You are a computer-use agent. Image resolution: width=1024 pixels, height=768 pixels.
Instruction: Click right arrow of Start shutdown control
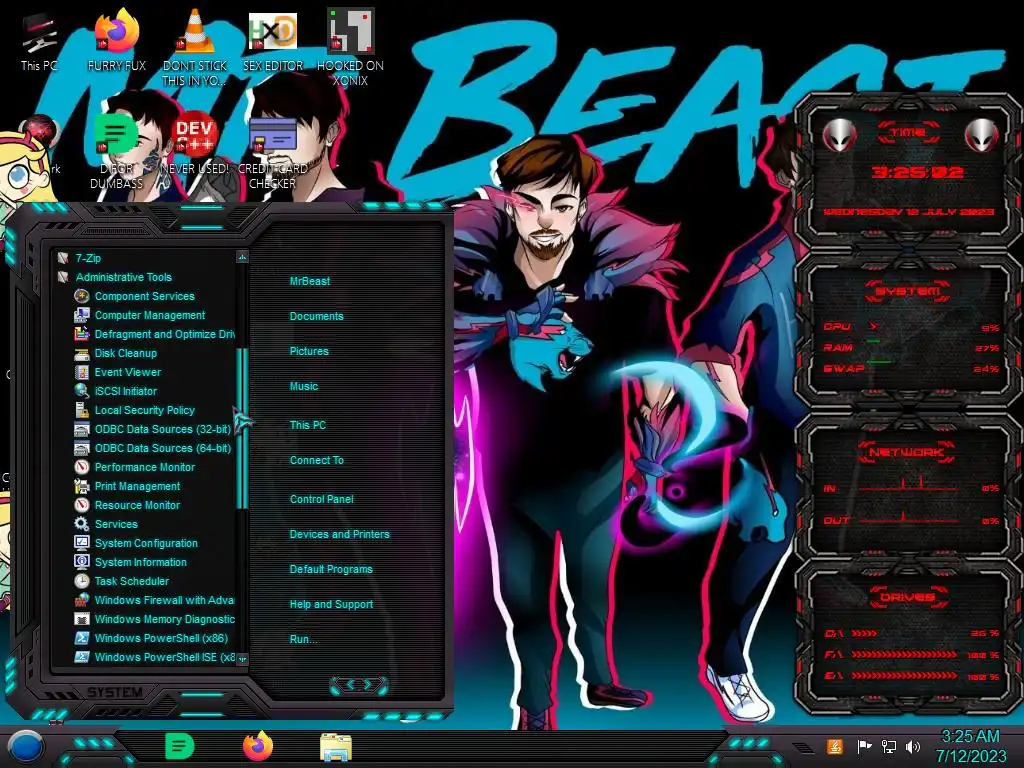368,684
